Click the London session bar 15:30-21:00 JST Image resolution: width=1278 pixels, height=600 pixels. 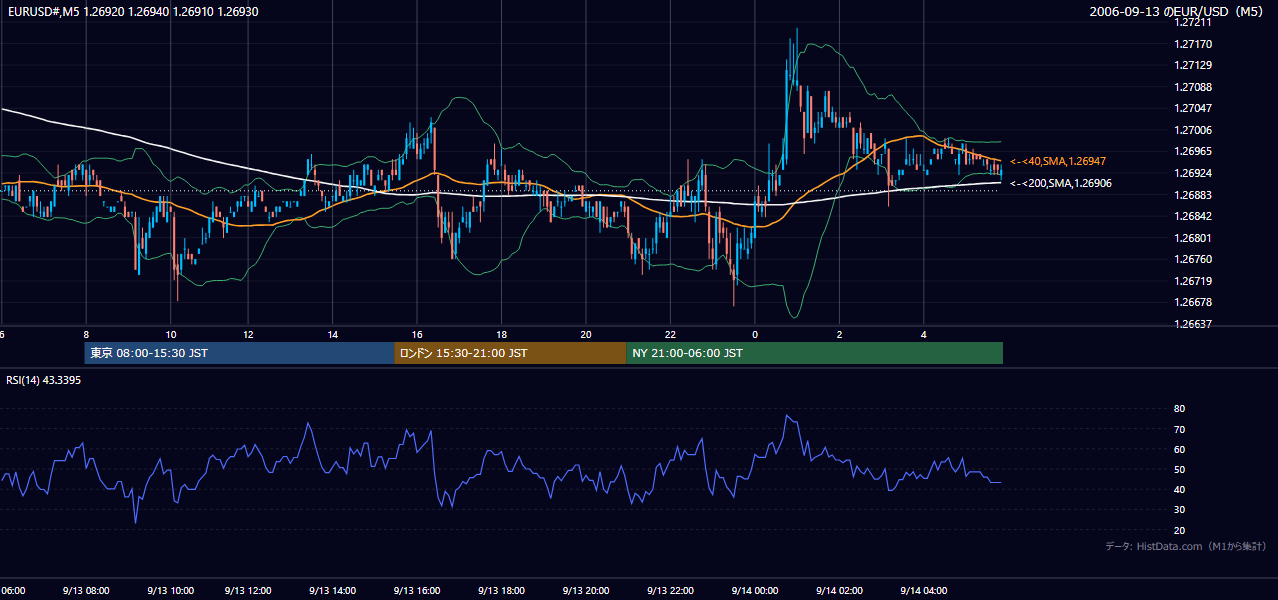(510, 353)
